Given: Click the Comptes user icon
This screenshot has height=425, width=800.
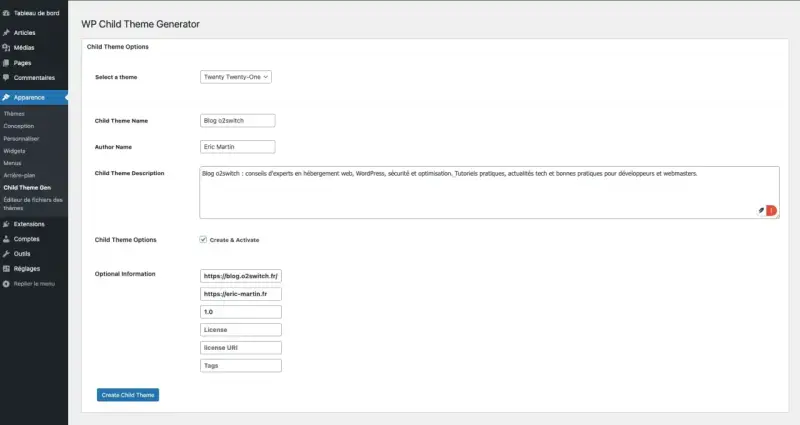Looking at the screenshot, I should [6, 239].
